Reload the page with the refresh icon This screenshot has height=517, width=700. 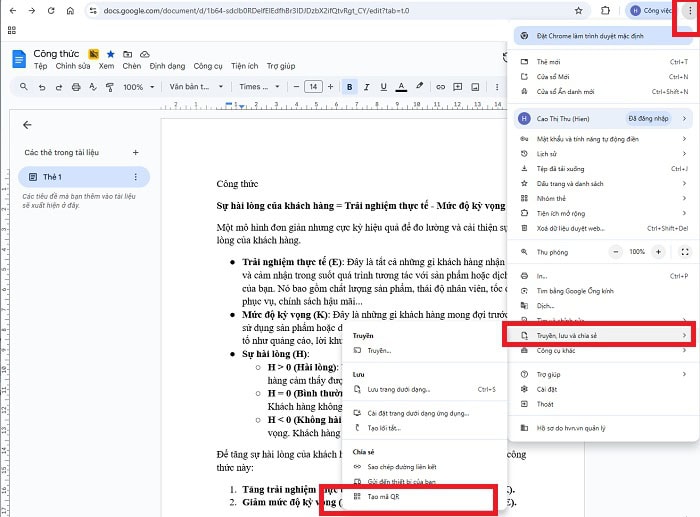tap(51, 11)
